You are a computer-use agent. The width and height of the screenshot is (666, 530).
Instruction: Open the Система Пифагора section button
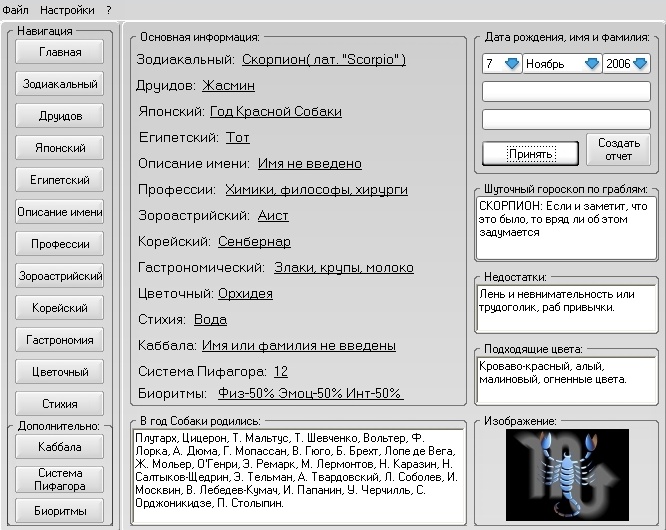[59, 479]
